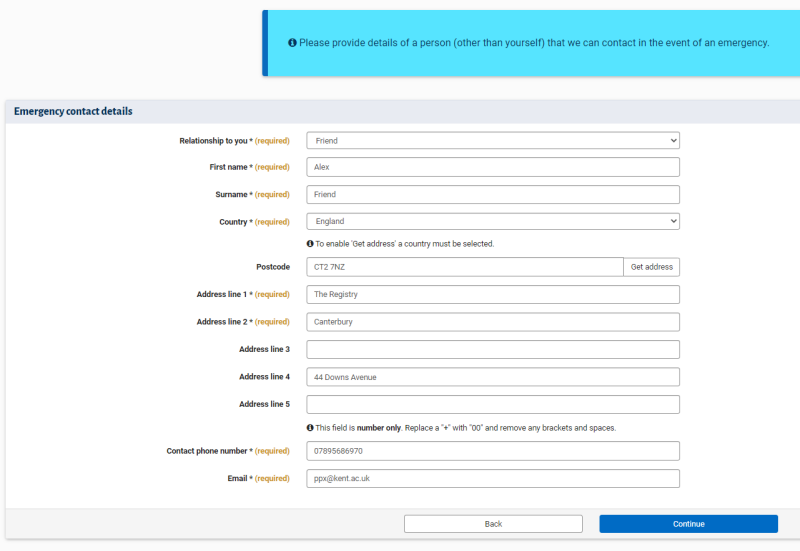The height and width of the screenshot is (551, 800).
Task: Open the Country dropdown showing England
Action: point(493,221)
